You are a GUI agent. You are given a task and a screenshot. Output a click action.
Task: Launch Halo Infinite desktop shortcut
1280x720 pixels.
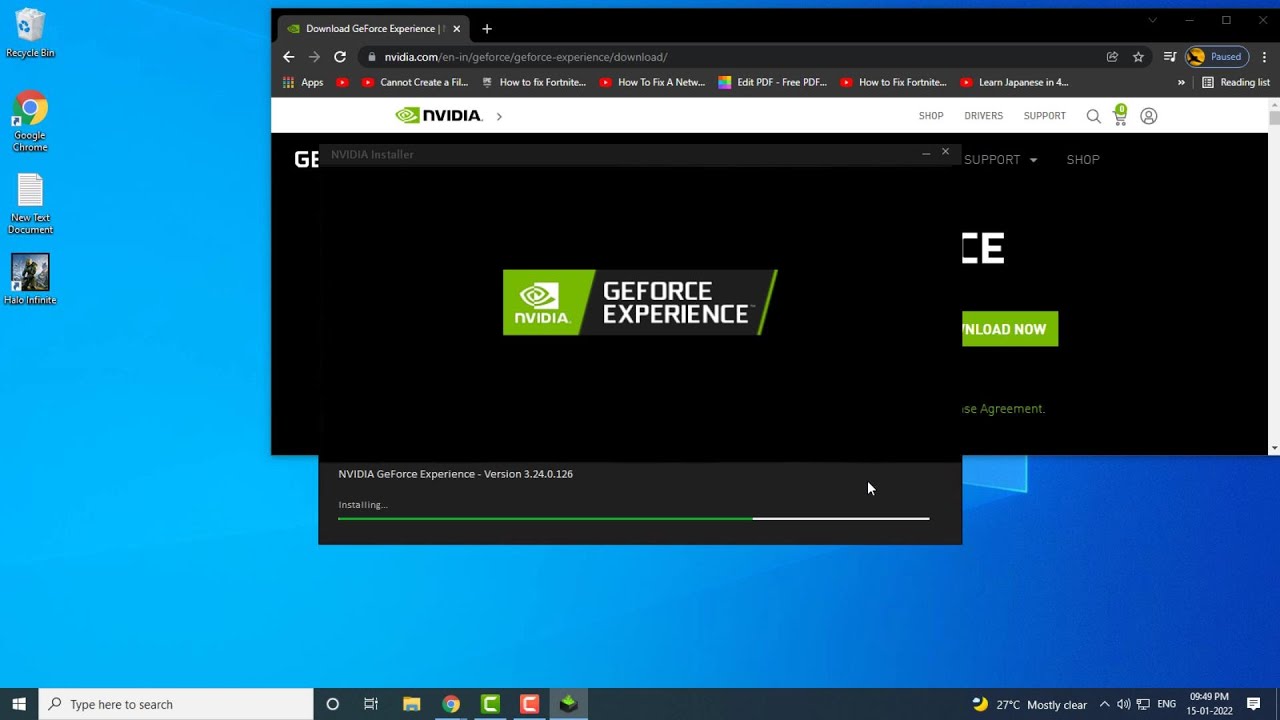[x=30, y=279]
